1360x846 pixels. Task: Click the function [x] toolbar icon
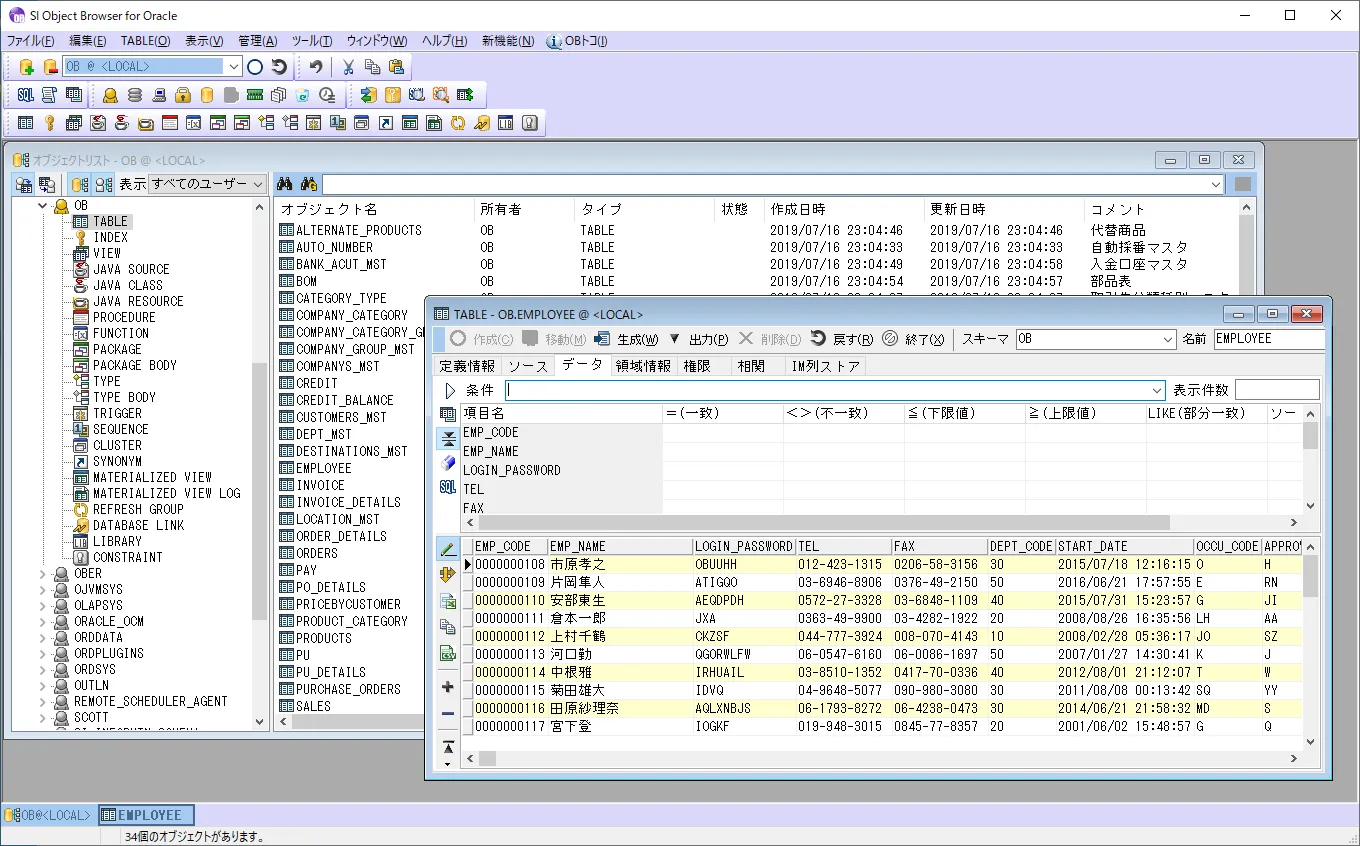[x=193, y=123]
